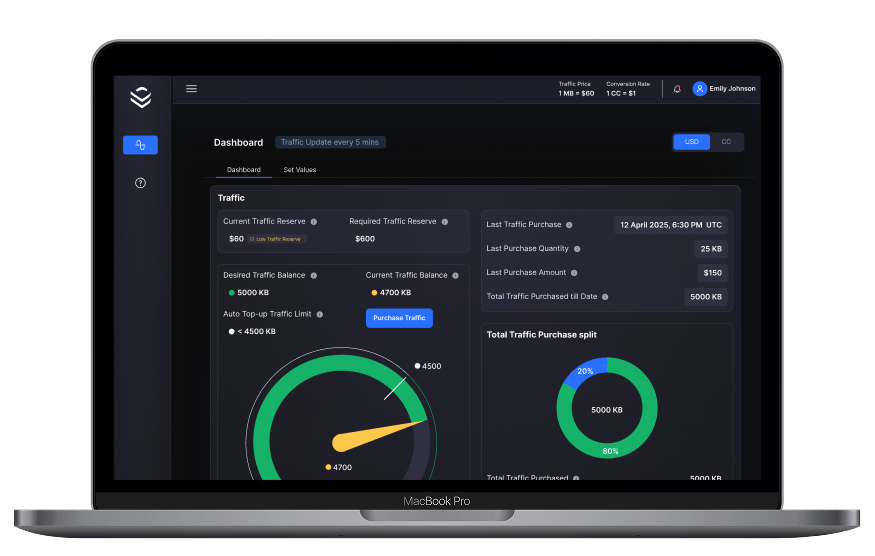Image resolution: width=875 pixels, height=556 pixels.
Task: Click the layered logo icon in sidebar
Action: (141, 97)
